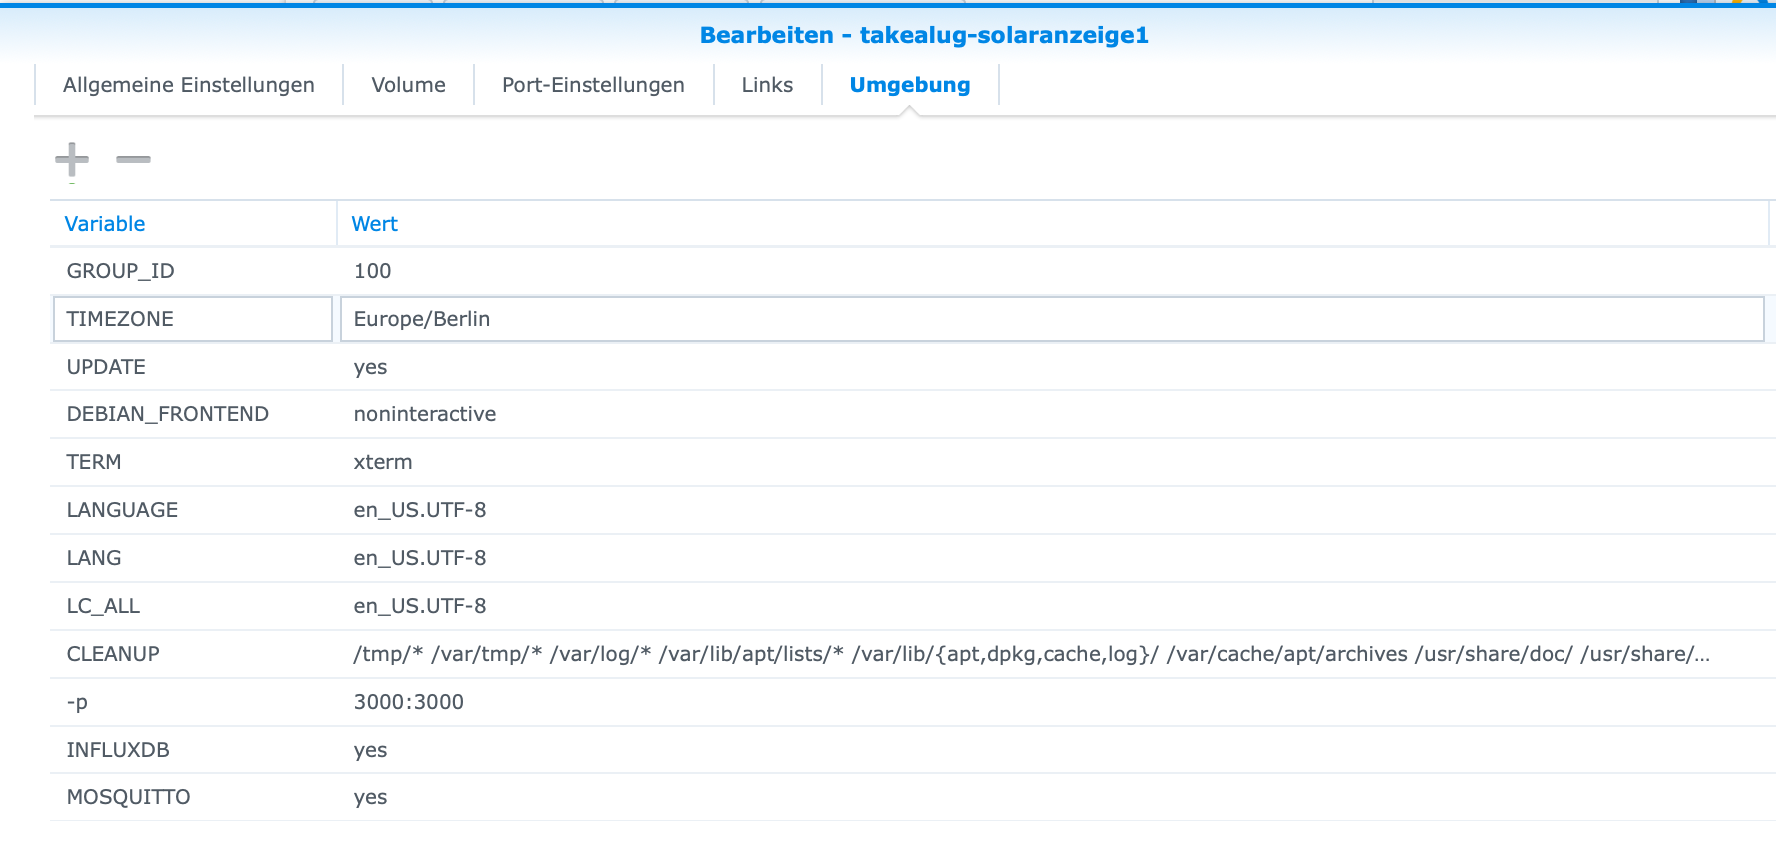Image resolution: width=1776 pixels, height=848 pixels.
Task: Edit the TIMEZONE variable name field
Action: (192, 319)
